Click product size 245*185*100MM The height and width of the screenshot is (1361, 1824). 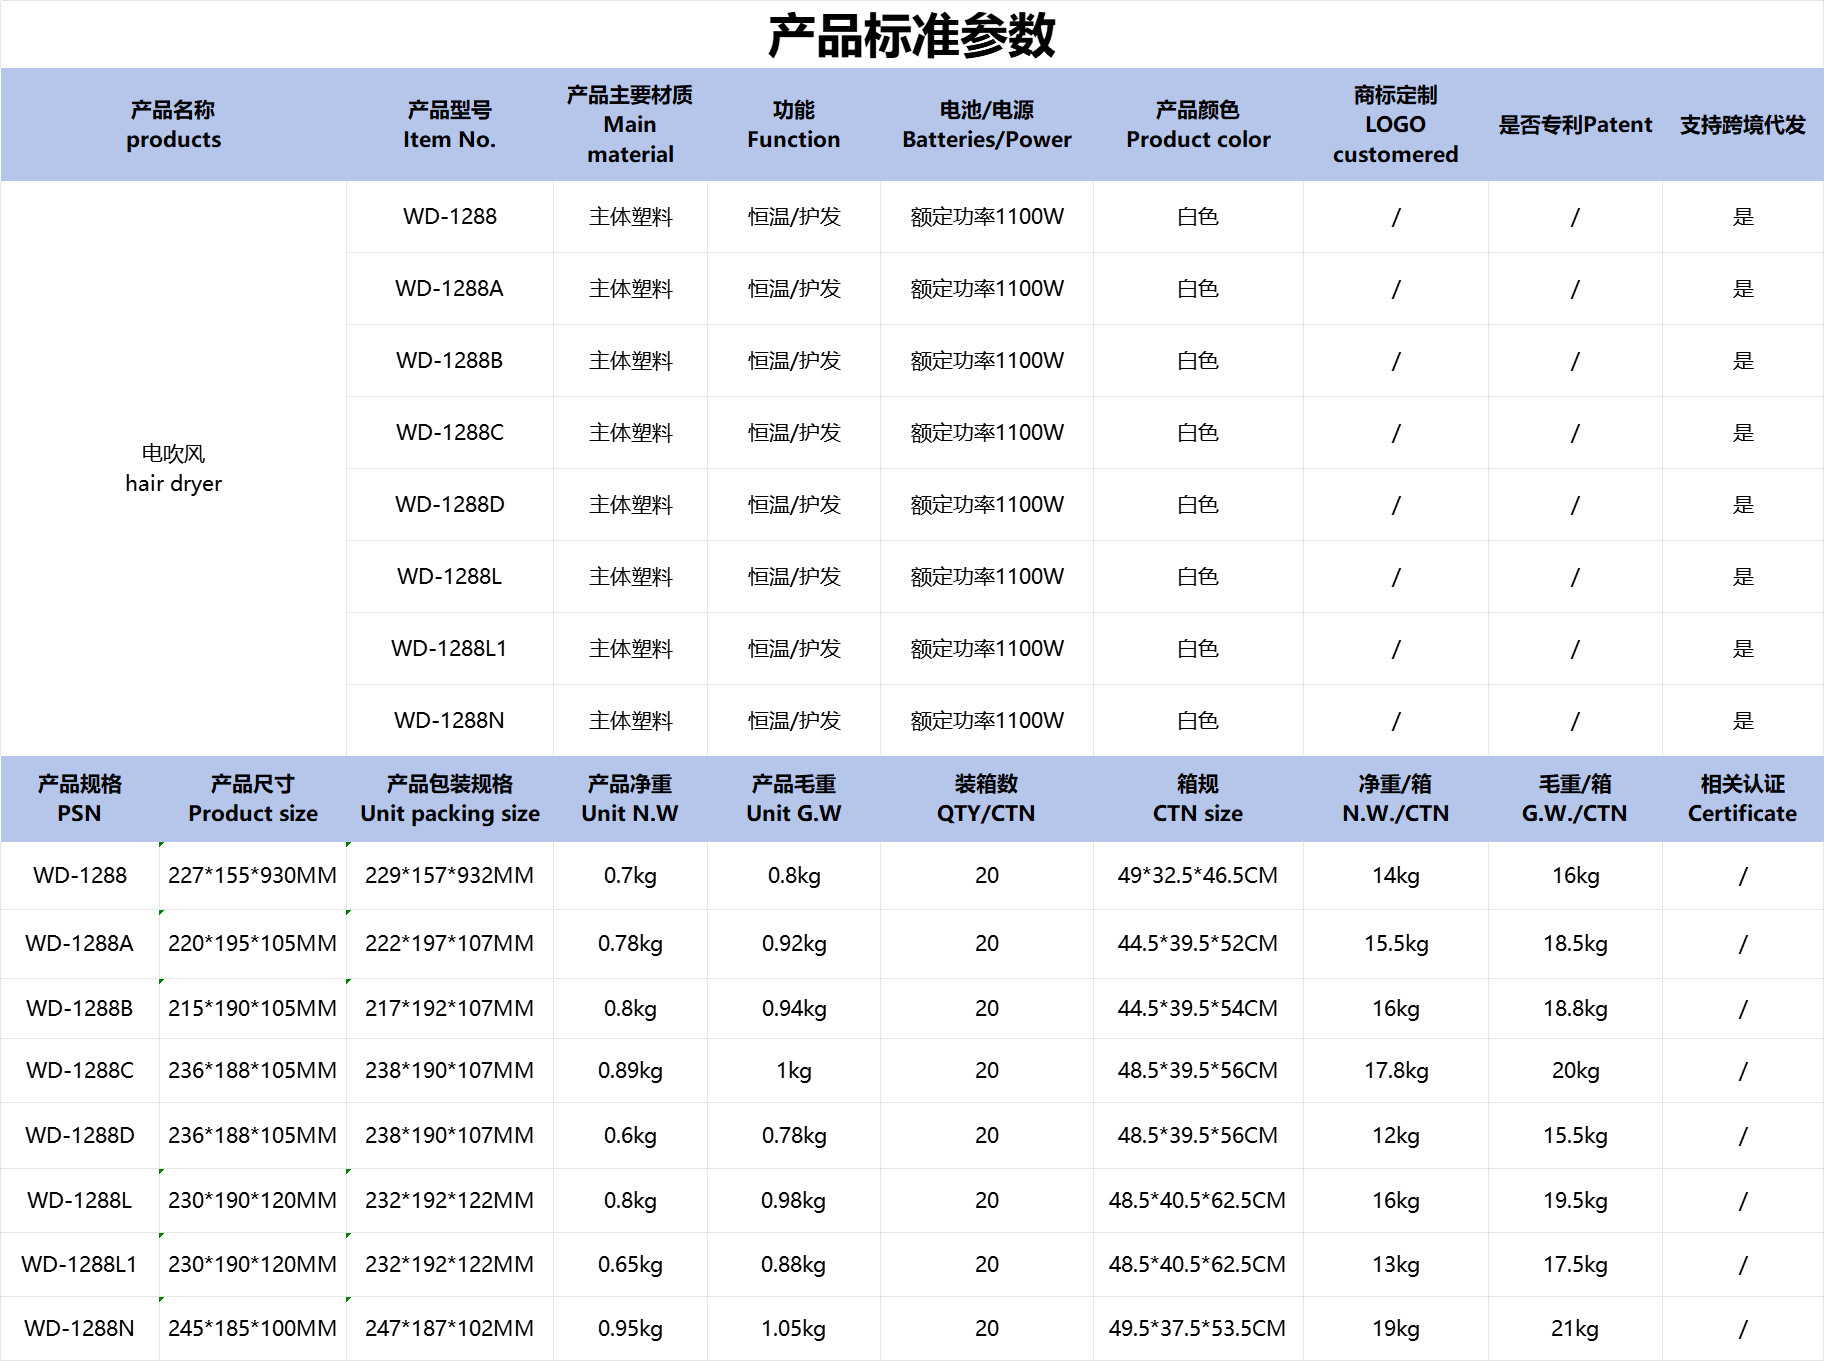tap(253, 1329)
